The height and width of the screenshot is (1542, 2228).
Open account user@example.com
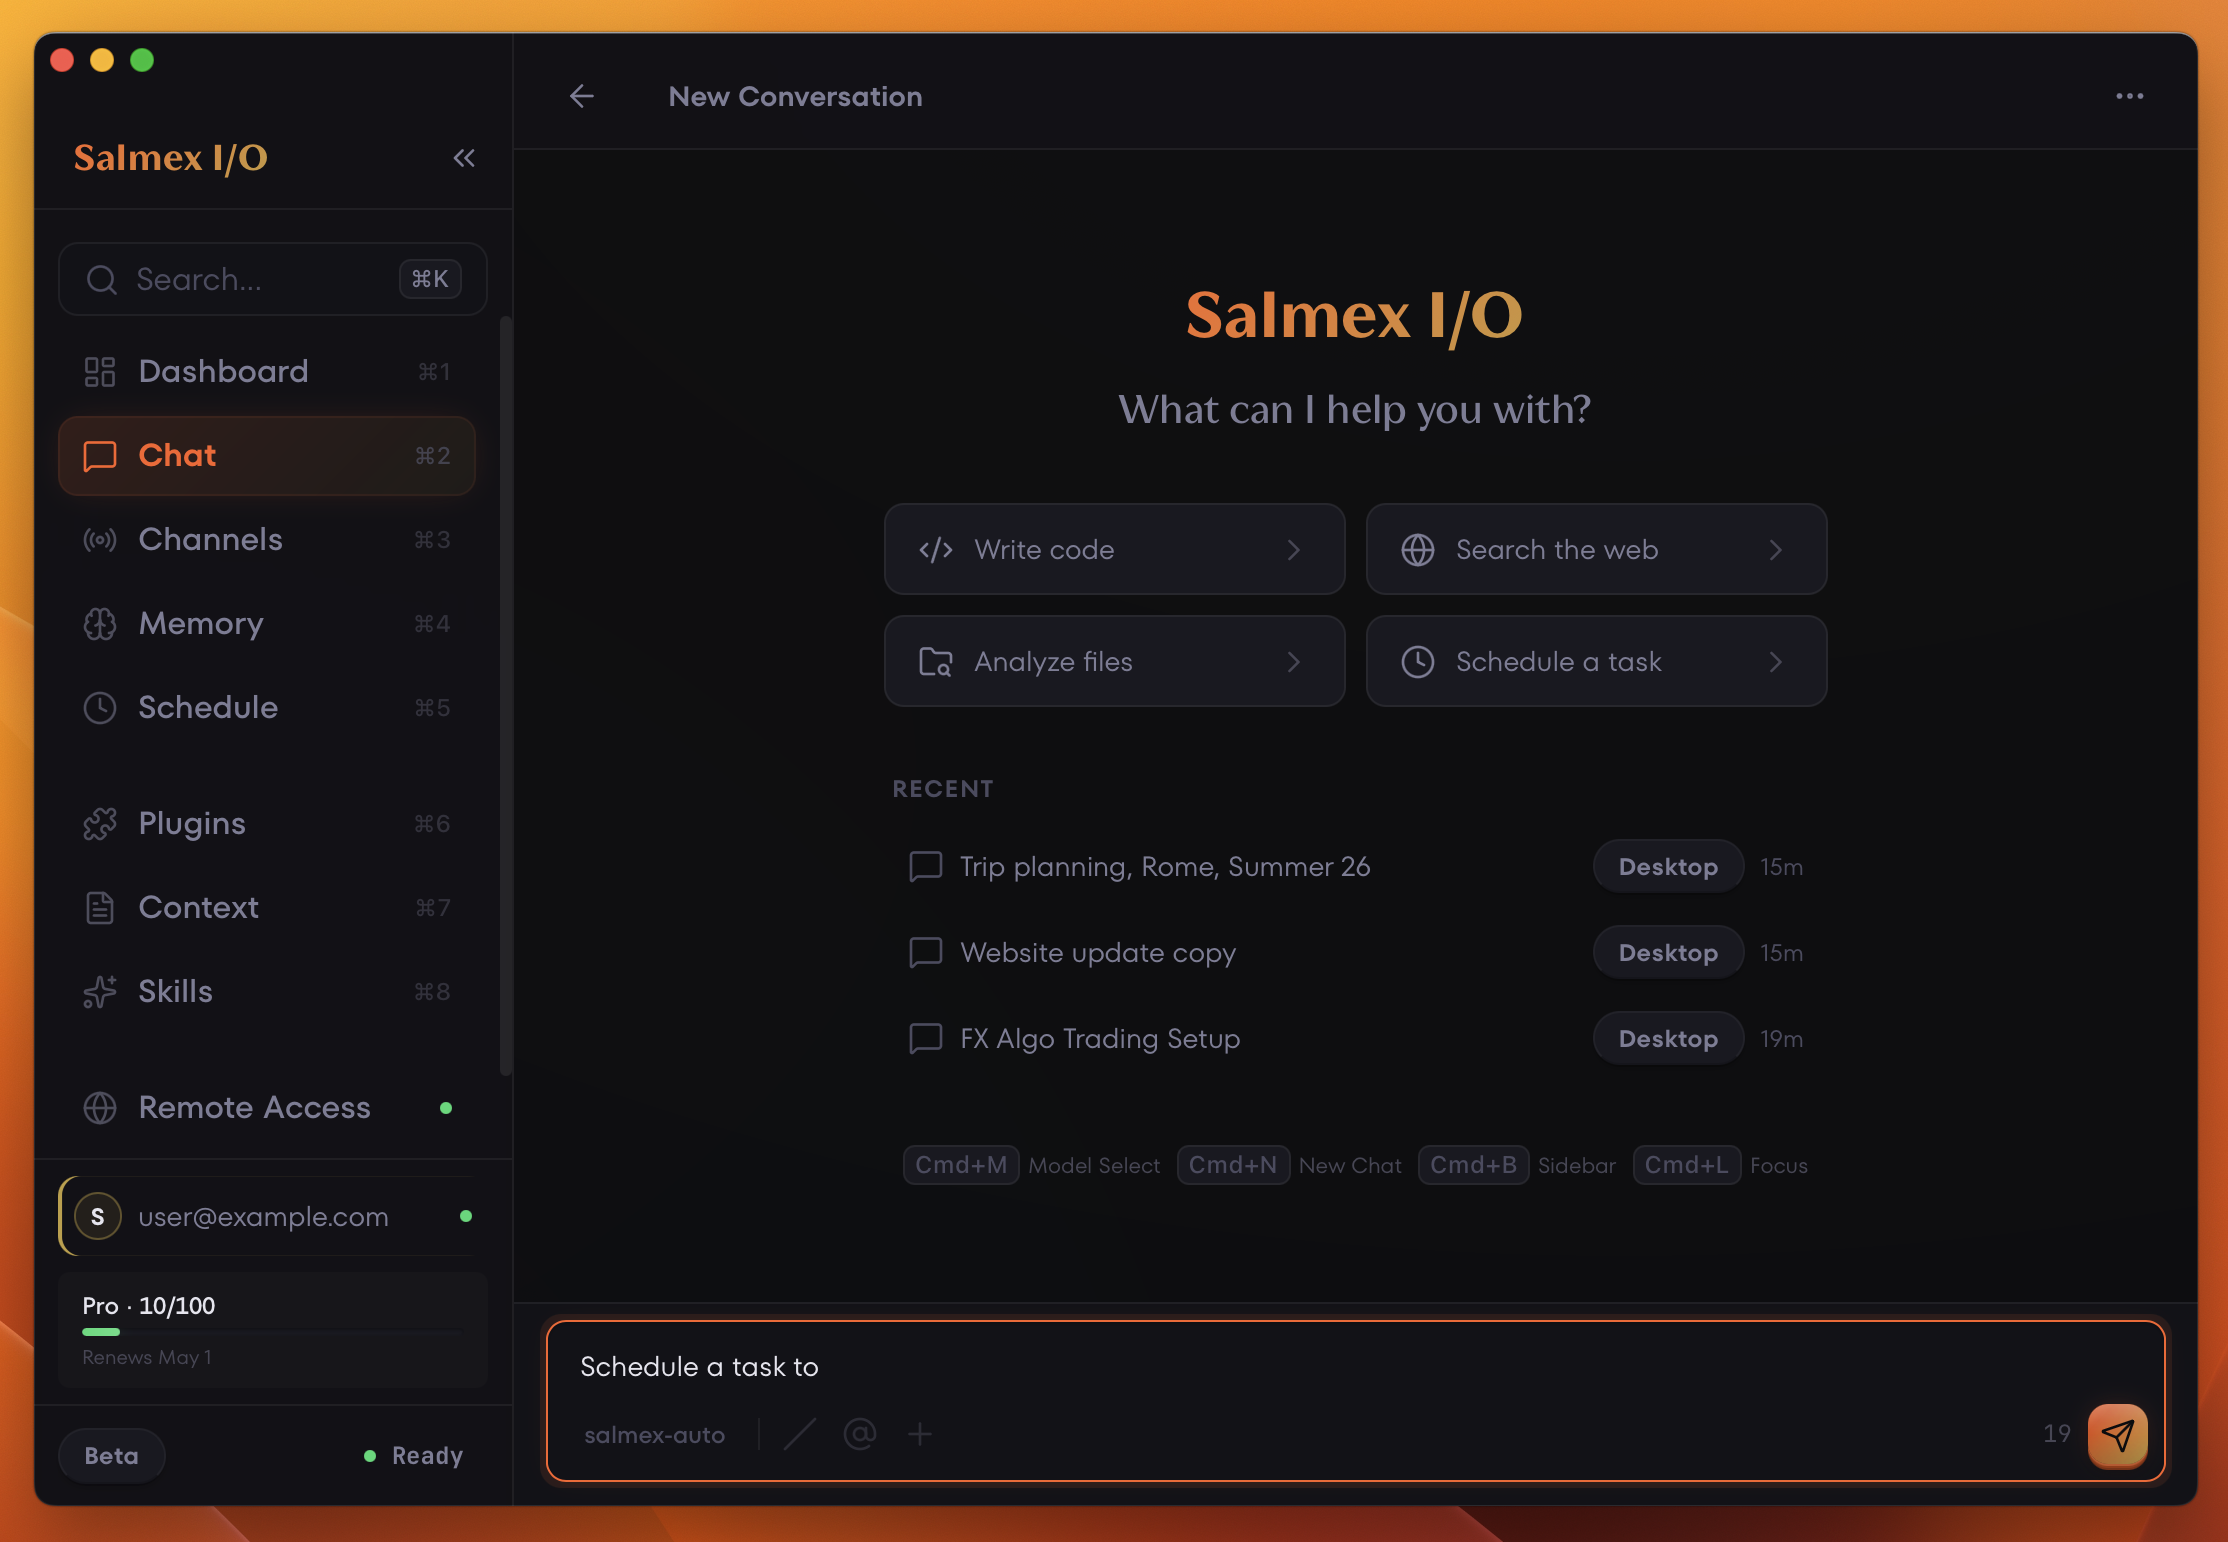(272, 1216)
